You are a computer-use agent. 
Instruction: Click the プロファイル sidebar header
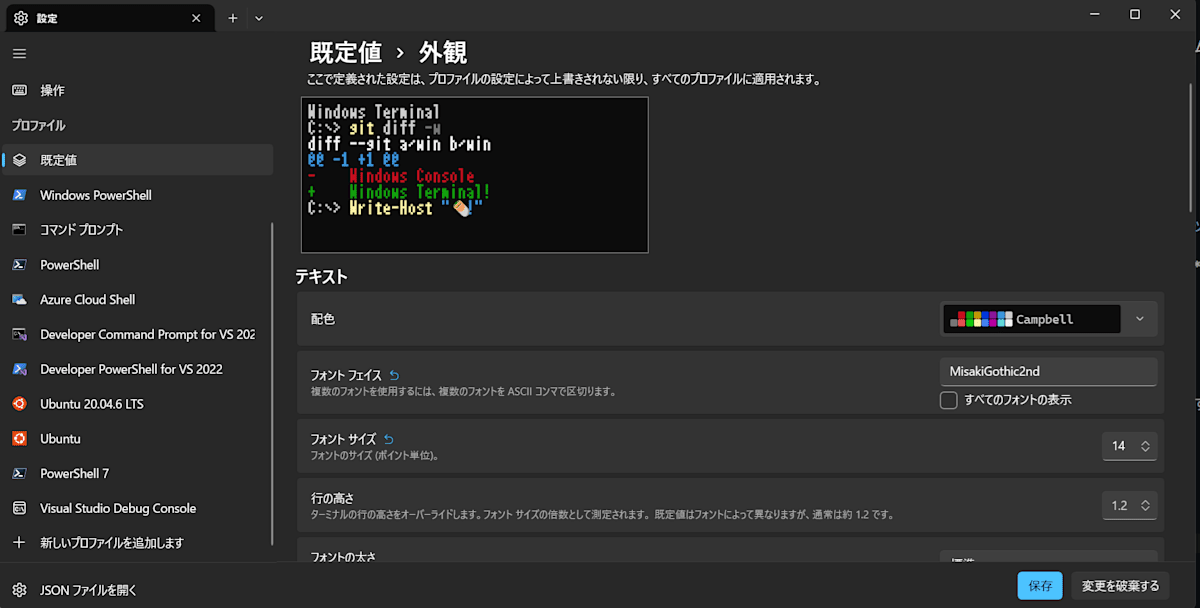coord(38,125)
